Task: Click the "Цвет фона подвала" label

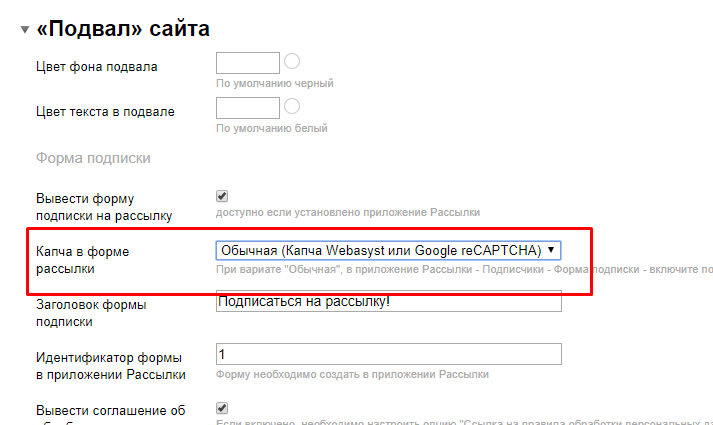Action: (x=97, y=67)
